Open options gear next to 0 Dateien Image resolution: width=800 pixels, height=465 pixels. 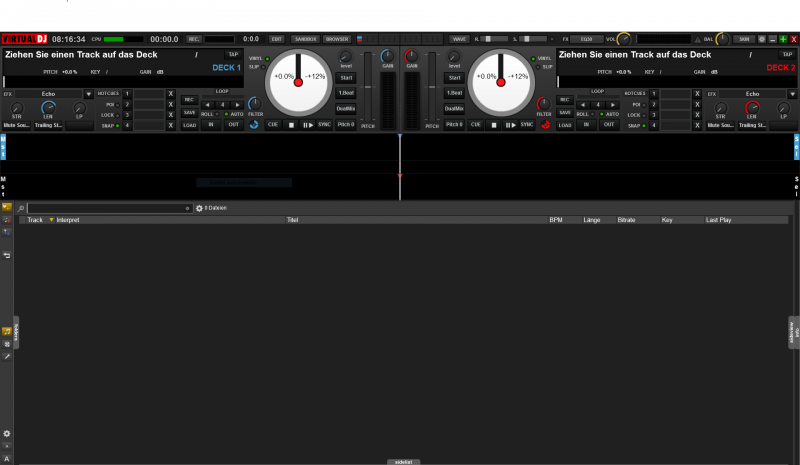199,208
